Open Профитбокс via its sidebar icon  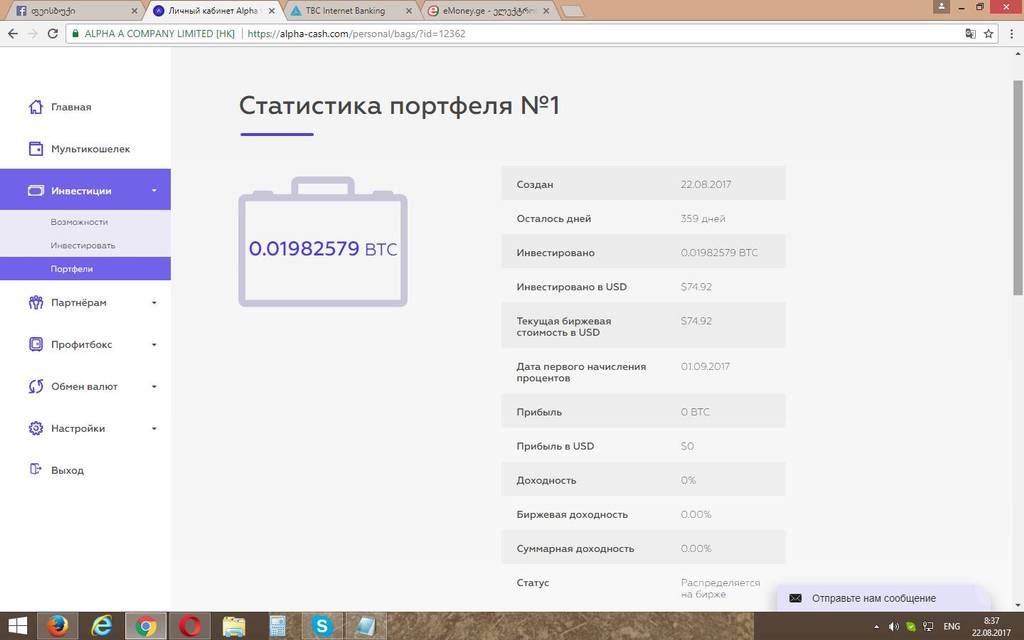[34, 344]
